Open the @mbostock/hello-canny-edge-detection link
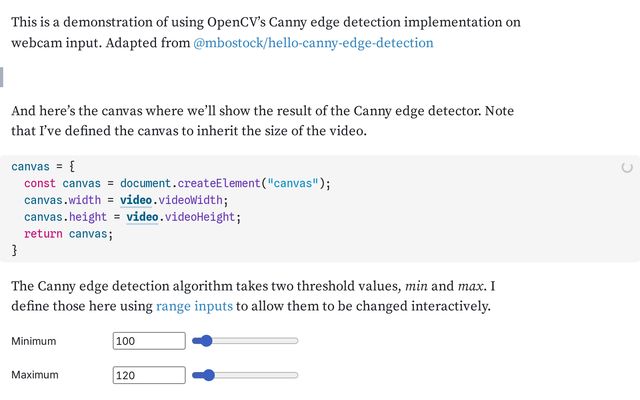Viewport: 640px width, 400px height. (313, 43)
